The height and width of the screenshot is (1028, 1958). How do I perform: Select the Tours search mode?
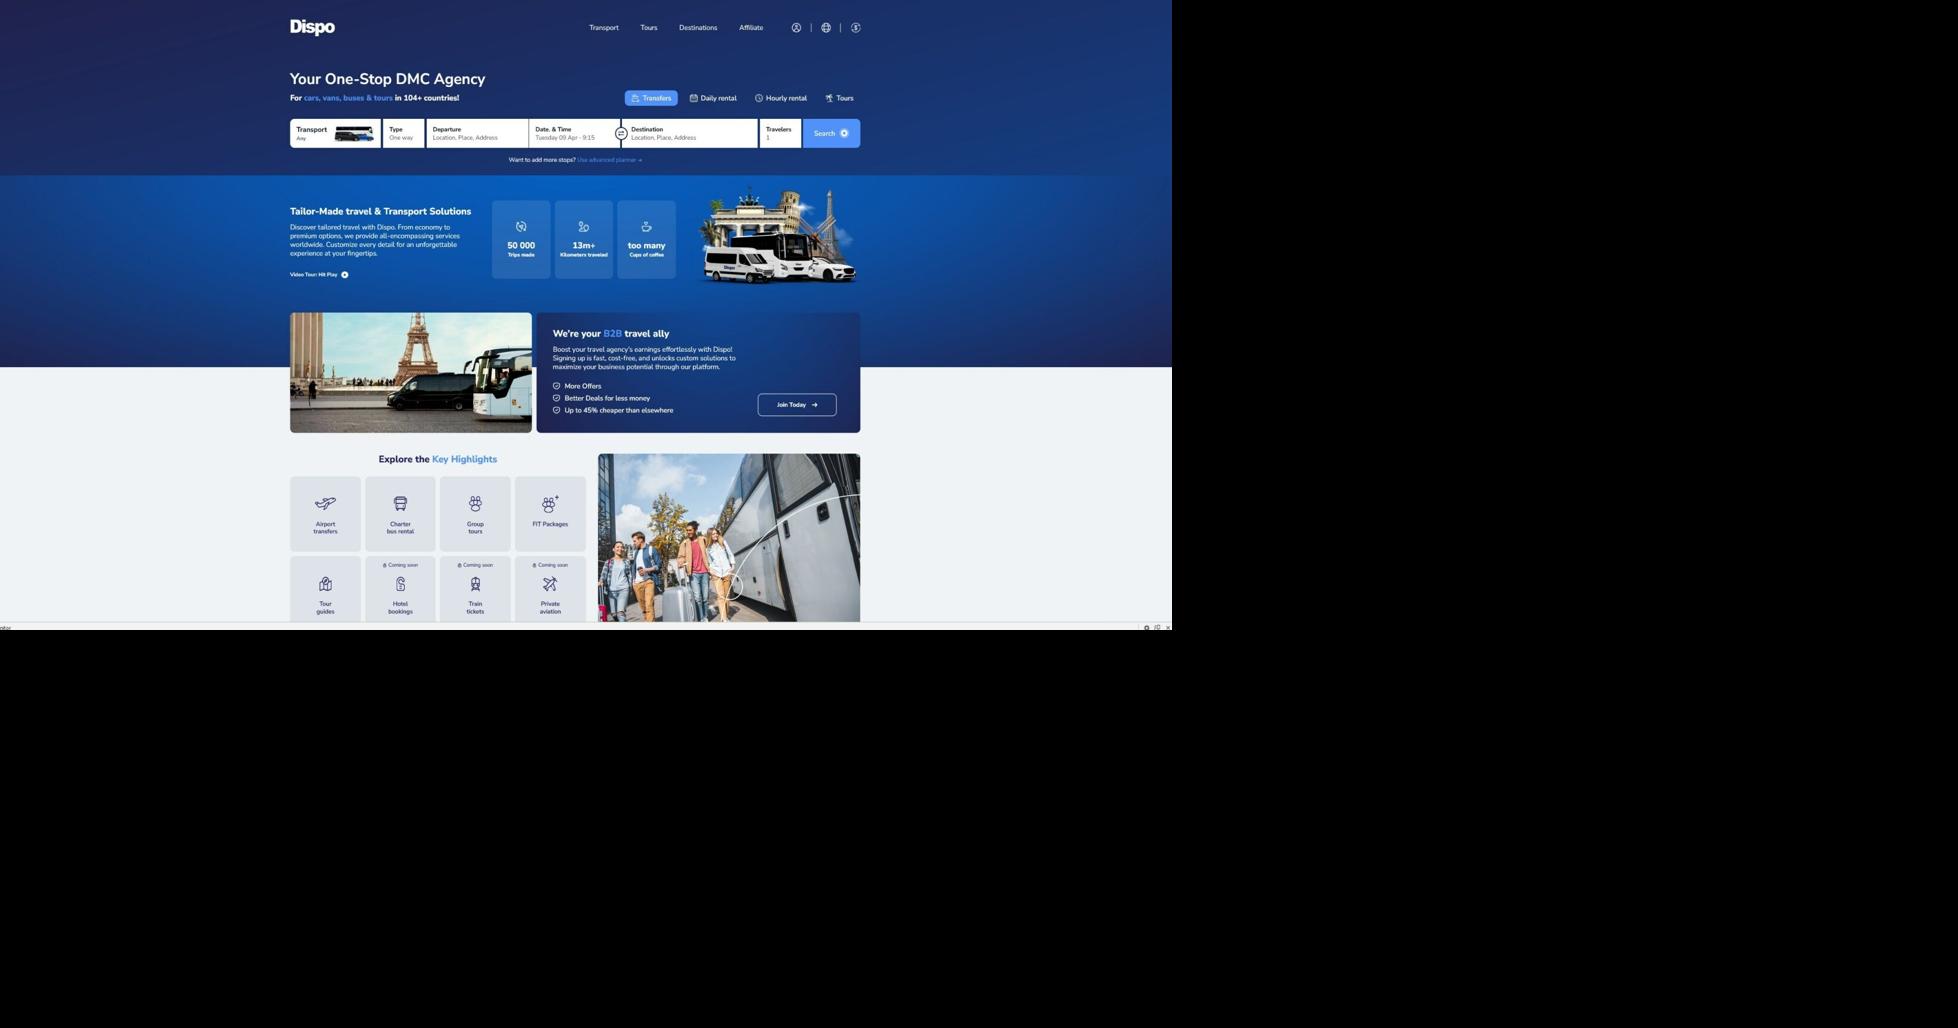tap(838, 98)
